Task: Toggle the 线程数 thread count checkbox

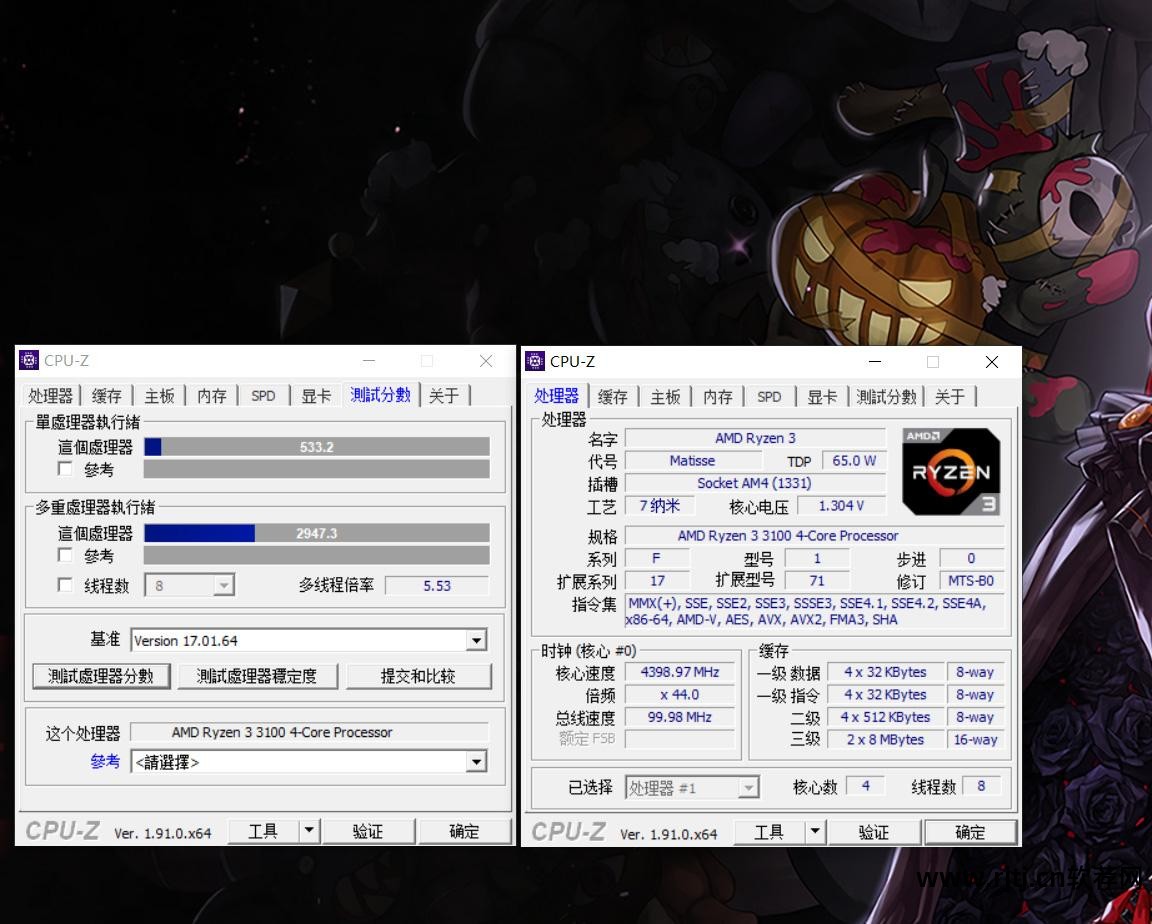Action: pos(65,585)
